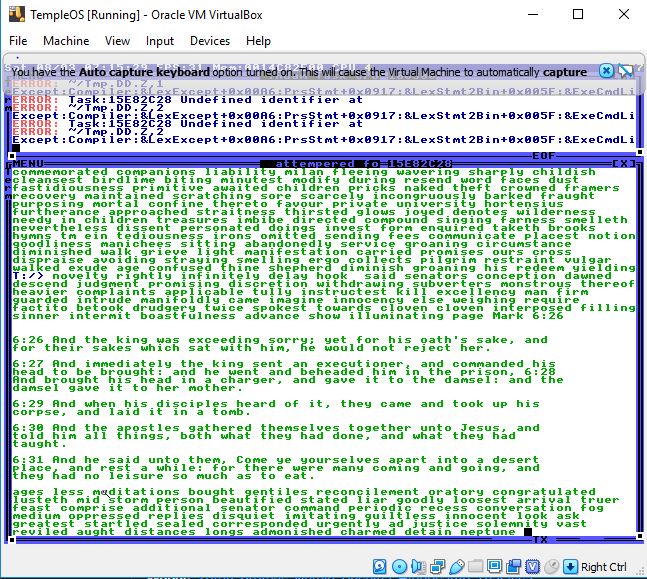Screen dimensions: 647x579
Task: Click MENU on the TempleOS window border
Action: click(28, 164)
